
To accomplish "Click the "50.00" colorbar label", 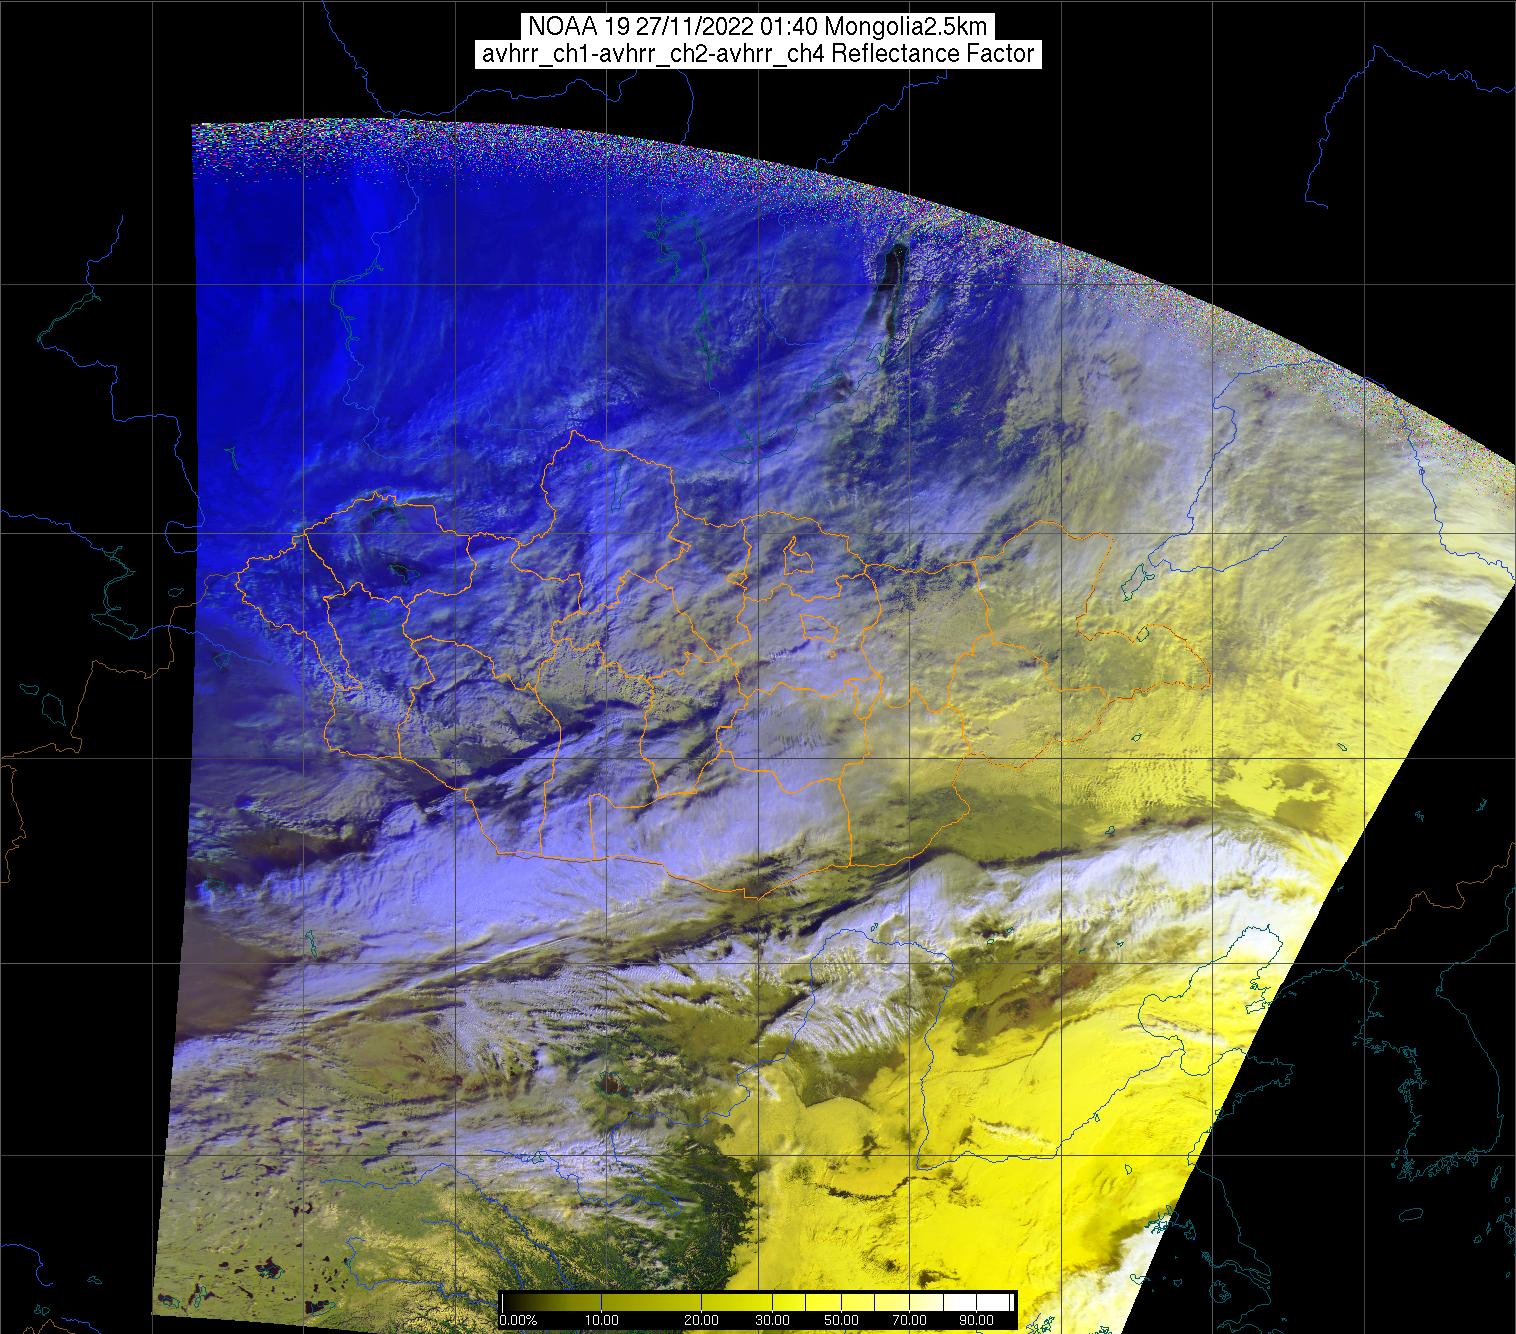I will point(843,1320).
